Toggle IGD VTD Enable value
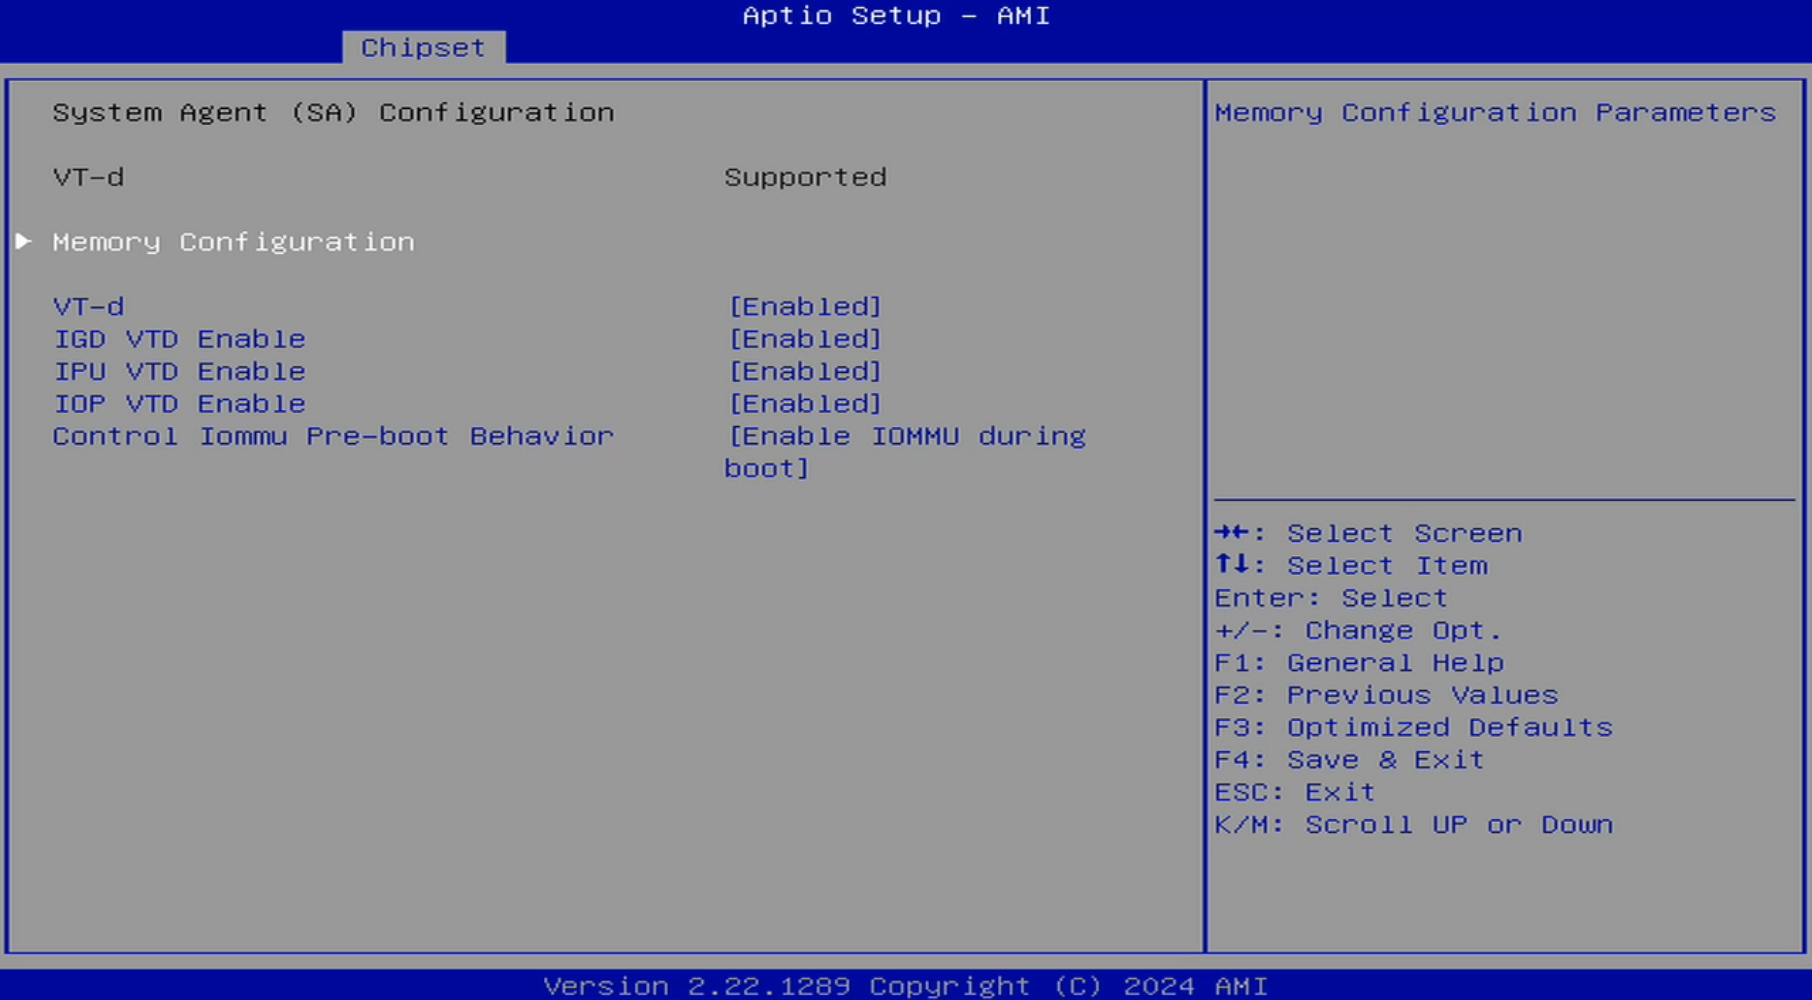 pos(805,339)
